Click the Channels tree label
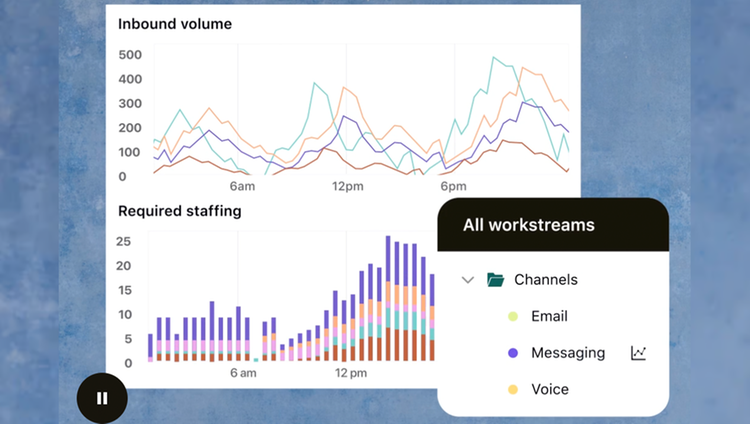 coord(546,279)
